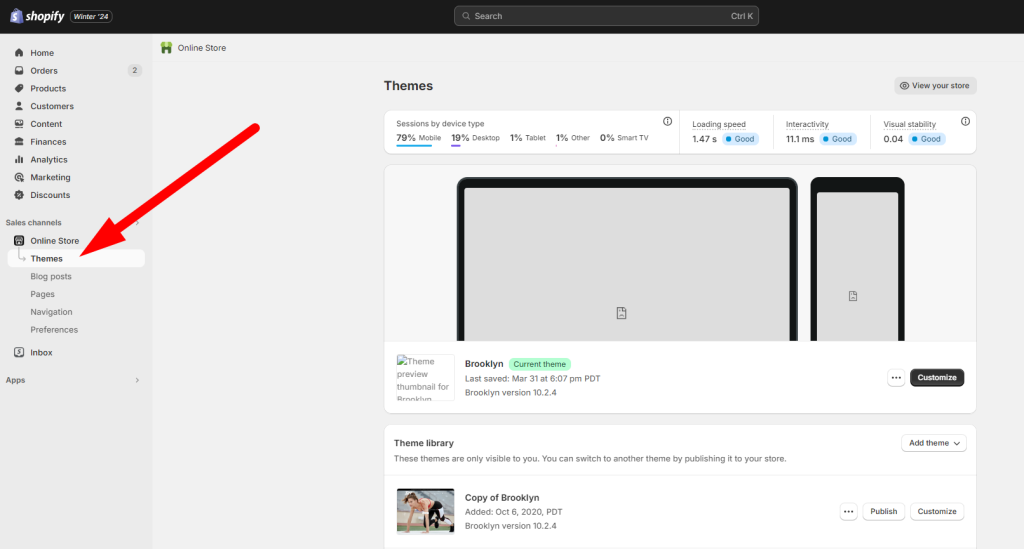
Task: Click the info icon beside Visual stability
Action: [x=965, y=121]
